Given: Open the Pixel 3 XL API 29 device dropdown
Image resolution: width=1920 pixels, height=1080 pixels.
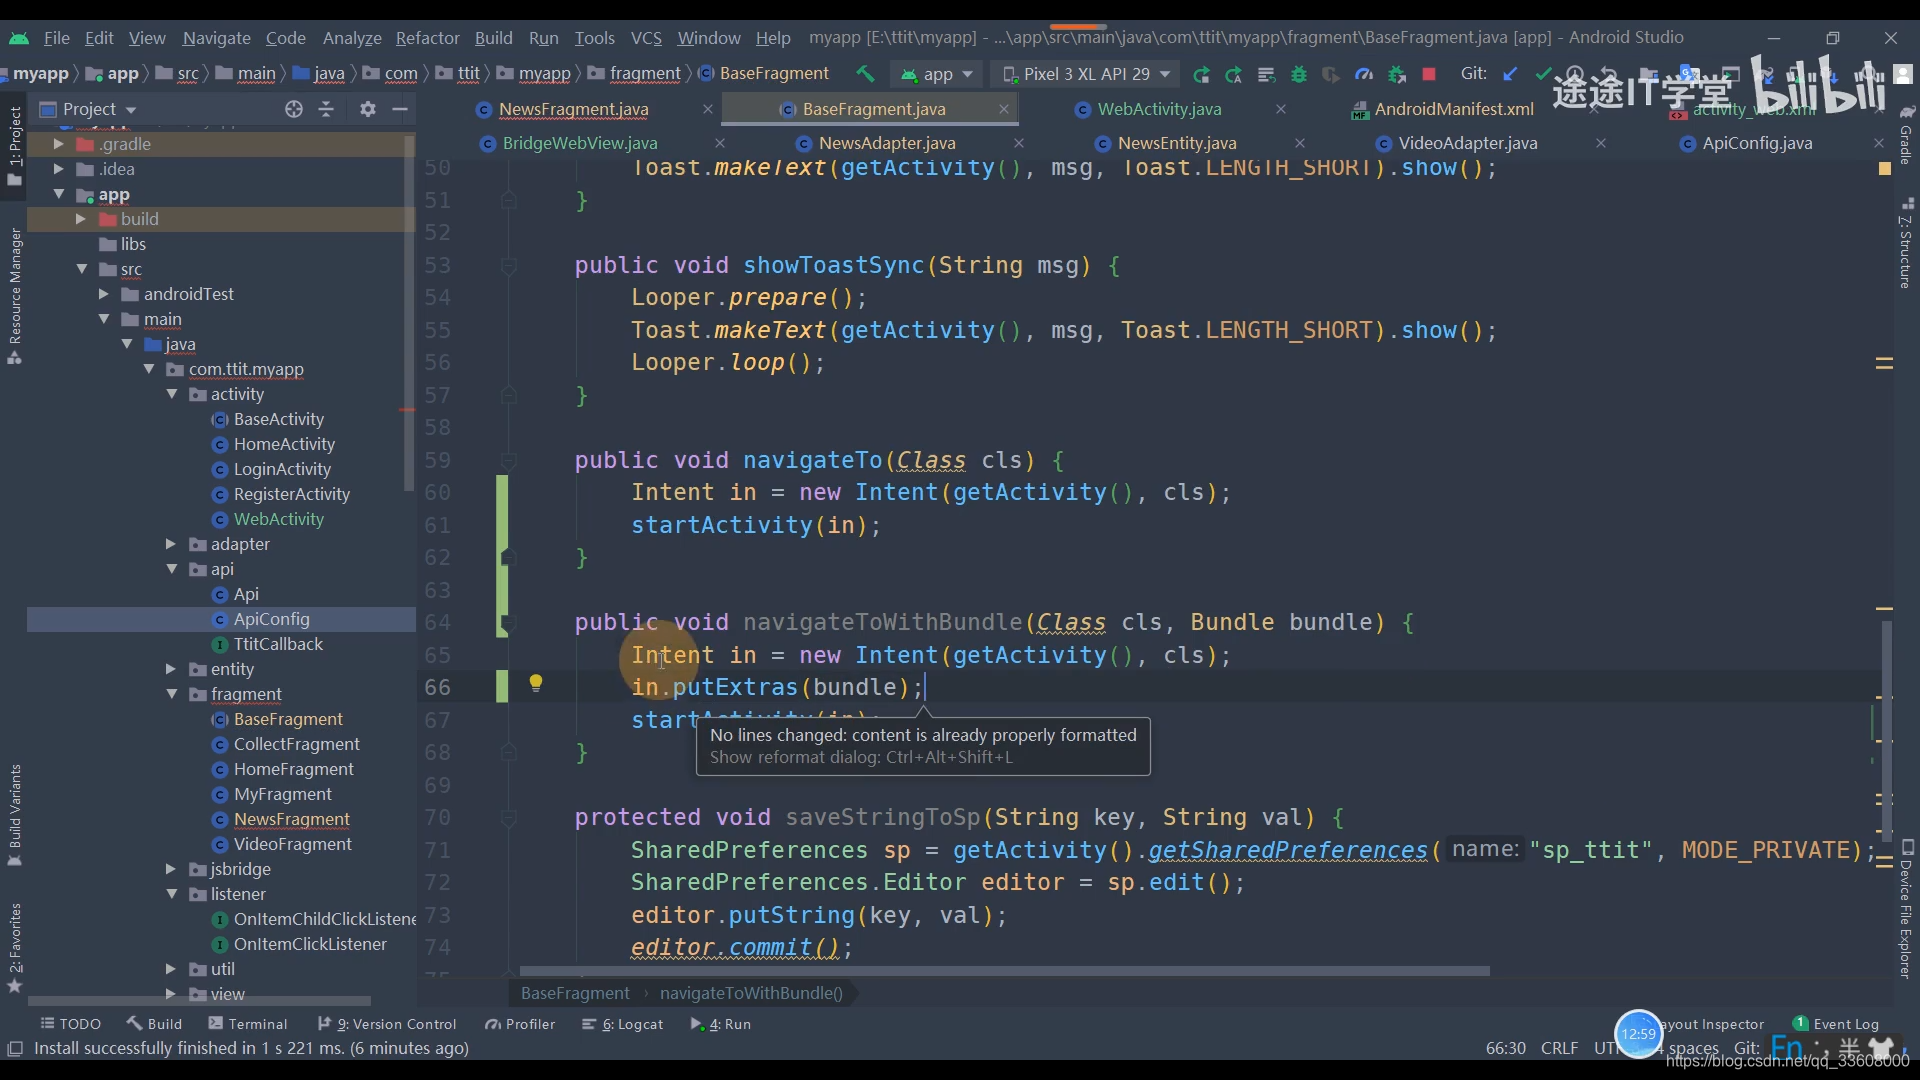Looking at the screenshot, I should [1085, 74].
